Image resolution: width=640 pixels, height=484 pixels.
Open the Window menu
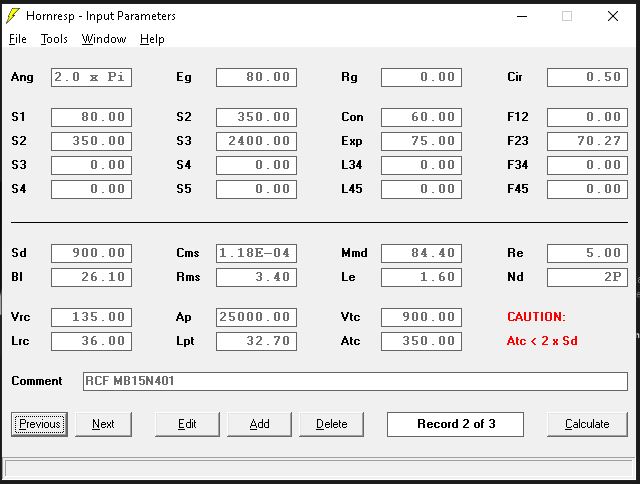[x=104, y=39]
